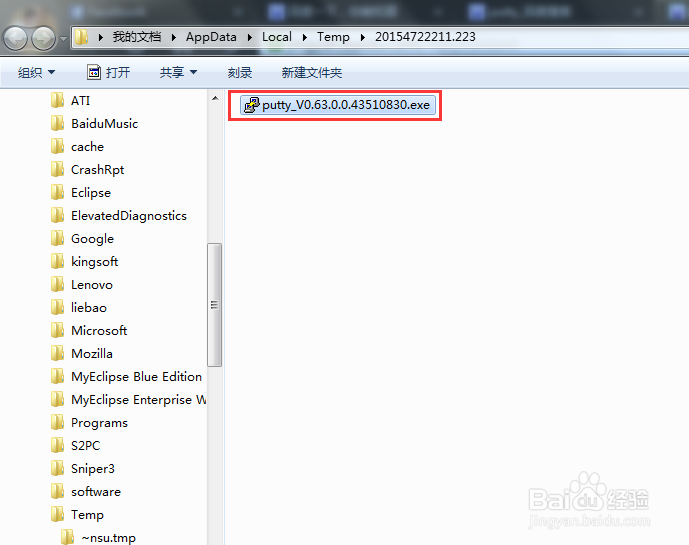The height and width of the screenshot is (545, 689).
Task: Open the 共享 dropdown menu
Action: click(178, 73)
